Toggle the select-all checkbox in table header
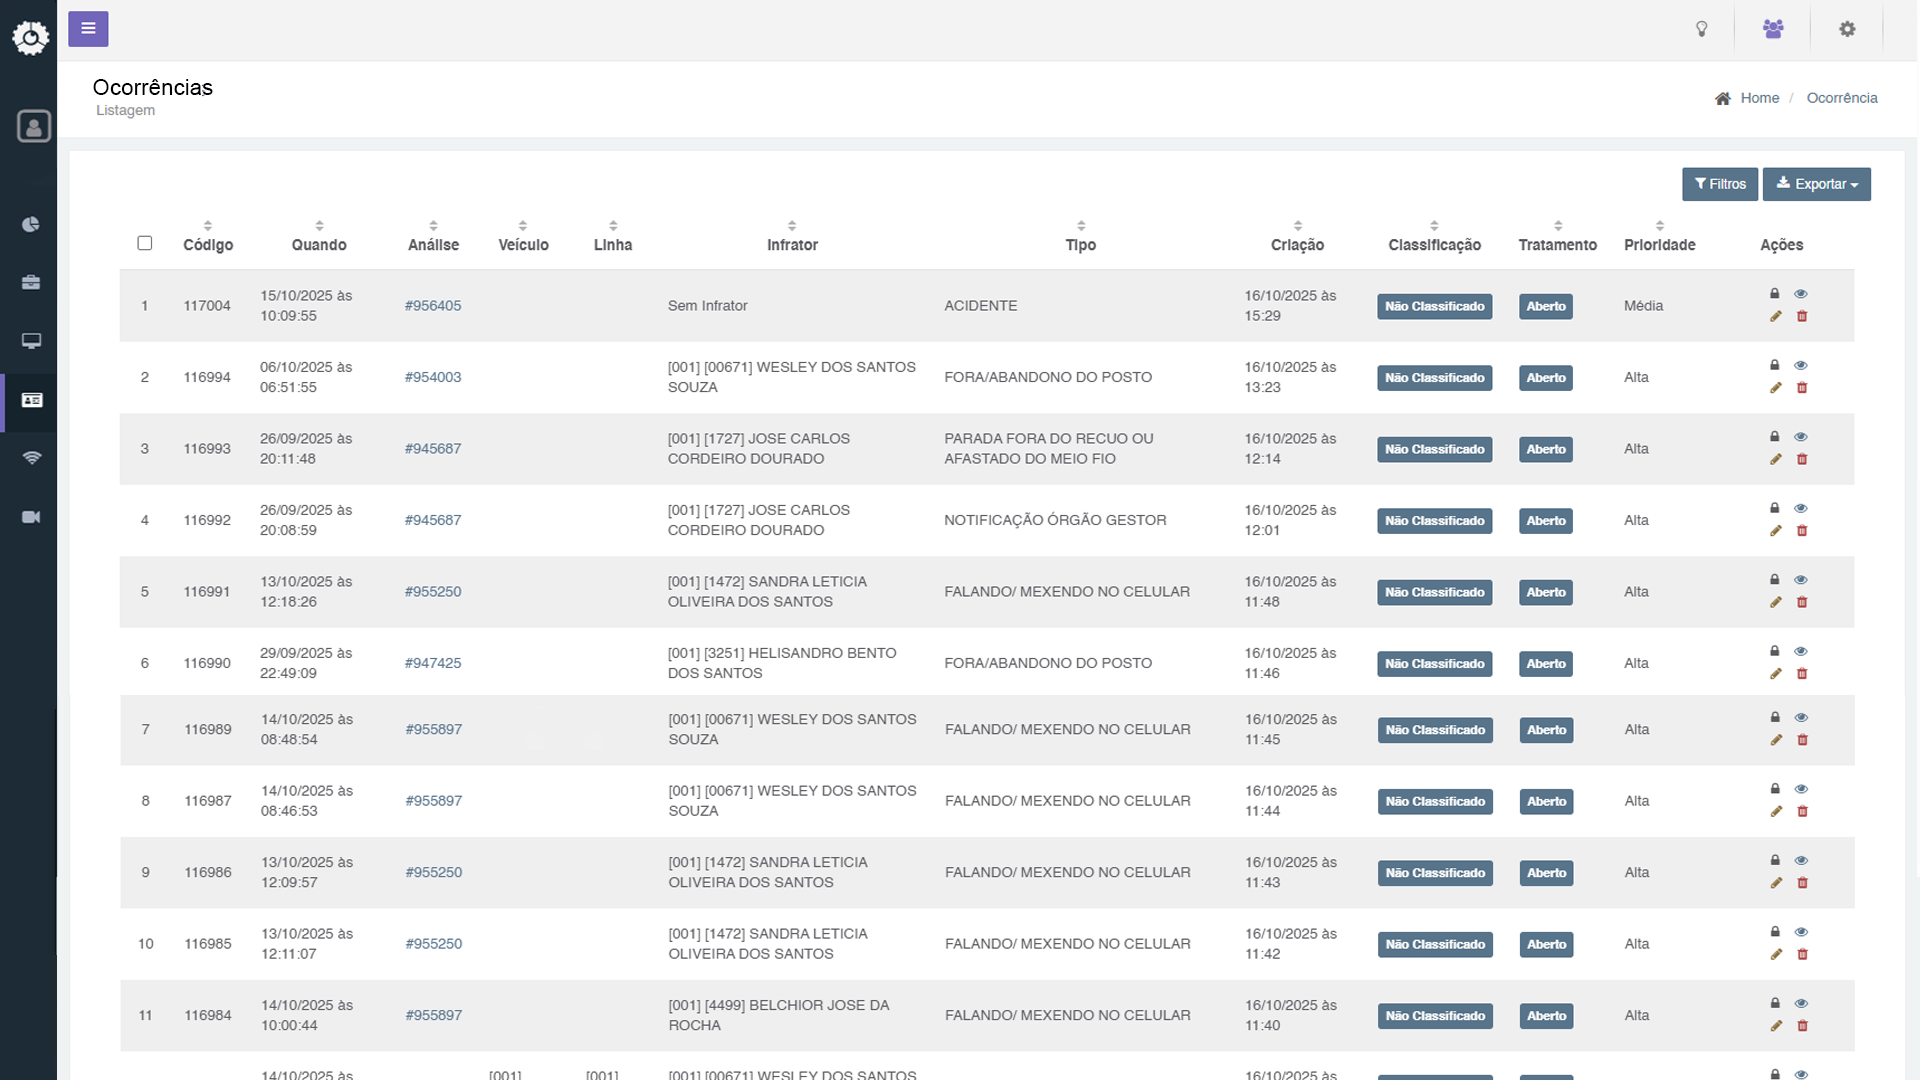 click(x=145, y=243)
